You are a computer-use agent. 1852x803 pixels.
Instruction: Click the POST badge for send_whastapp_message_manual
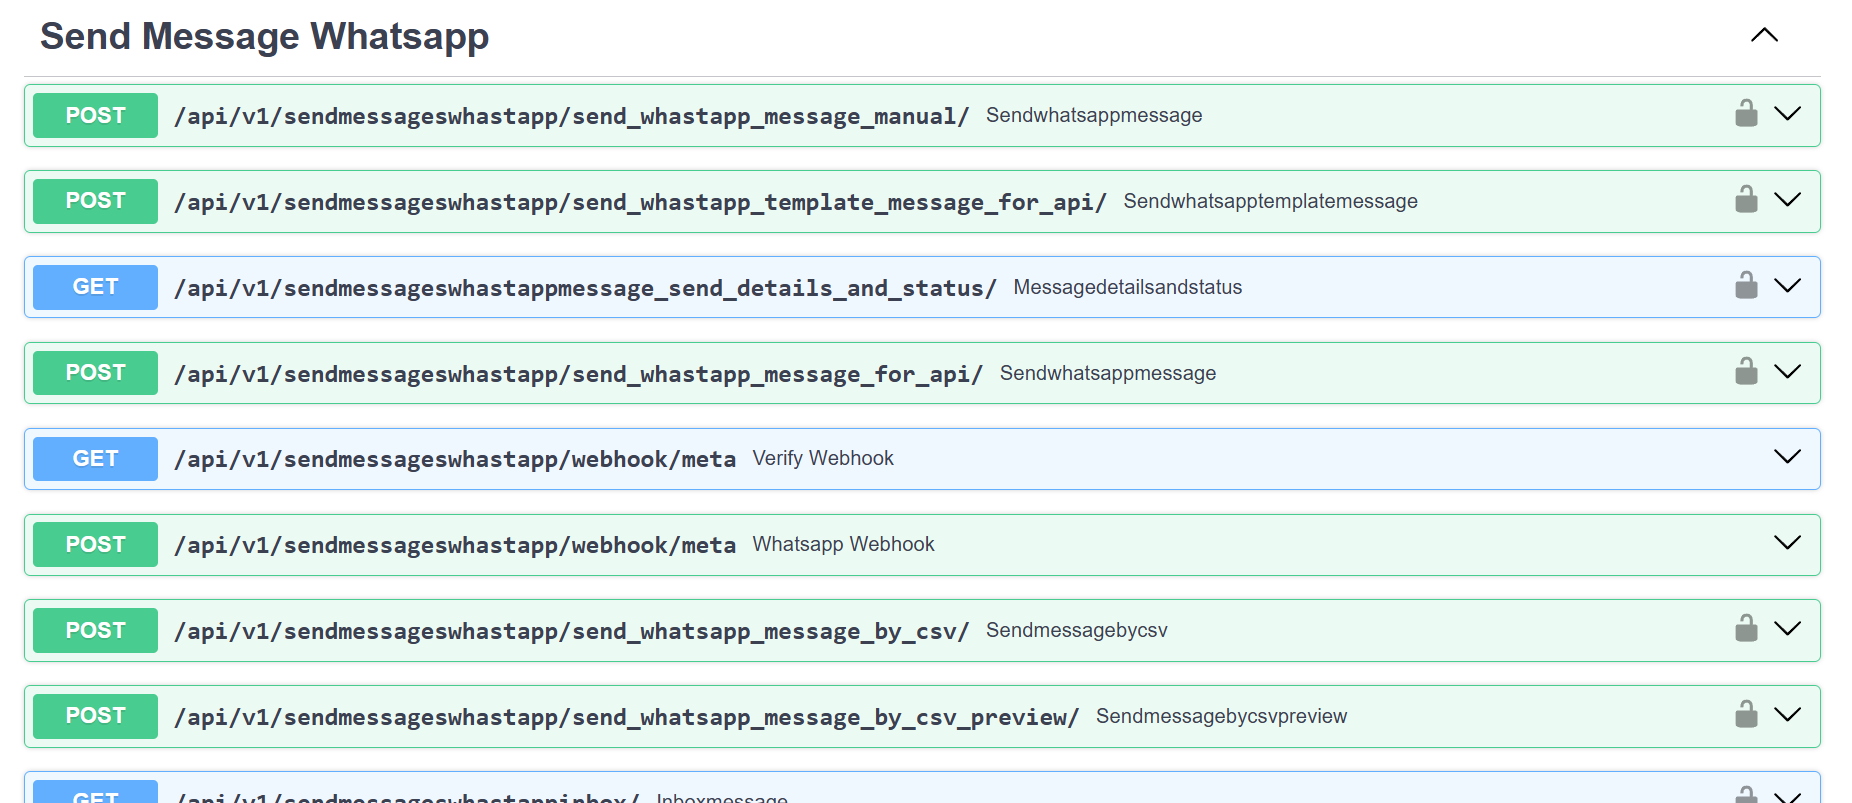pos(96,115)
